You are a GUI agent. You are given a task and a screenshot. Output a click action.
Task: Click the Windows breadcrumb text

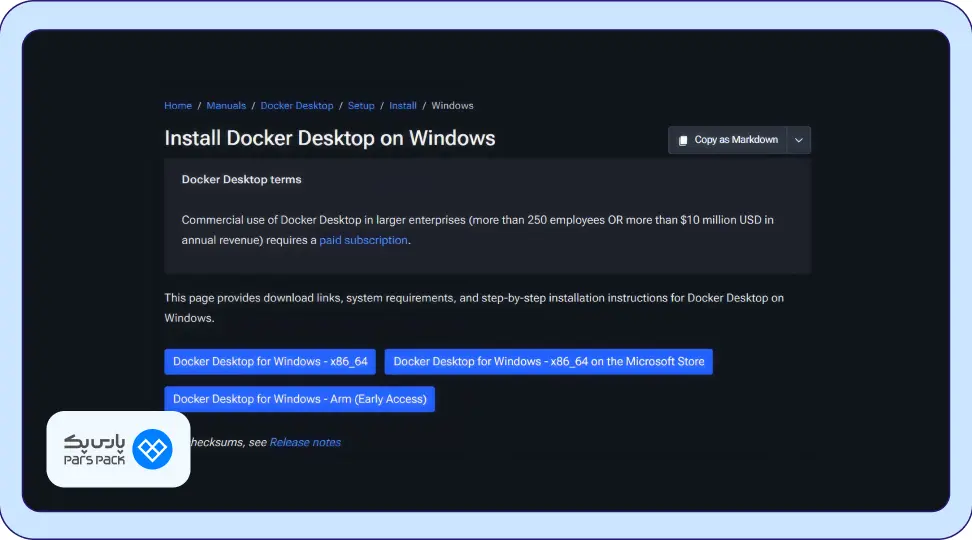453,106
